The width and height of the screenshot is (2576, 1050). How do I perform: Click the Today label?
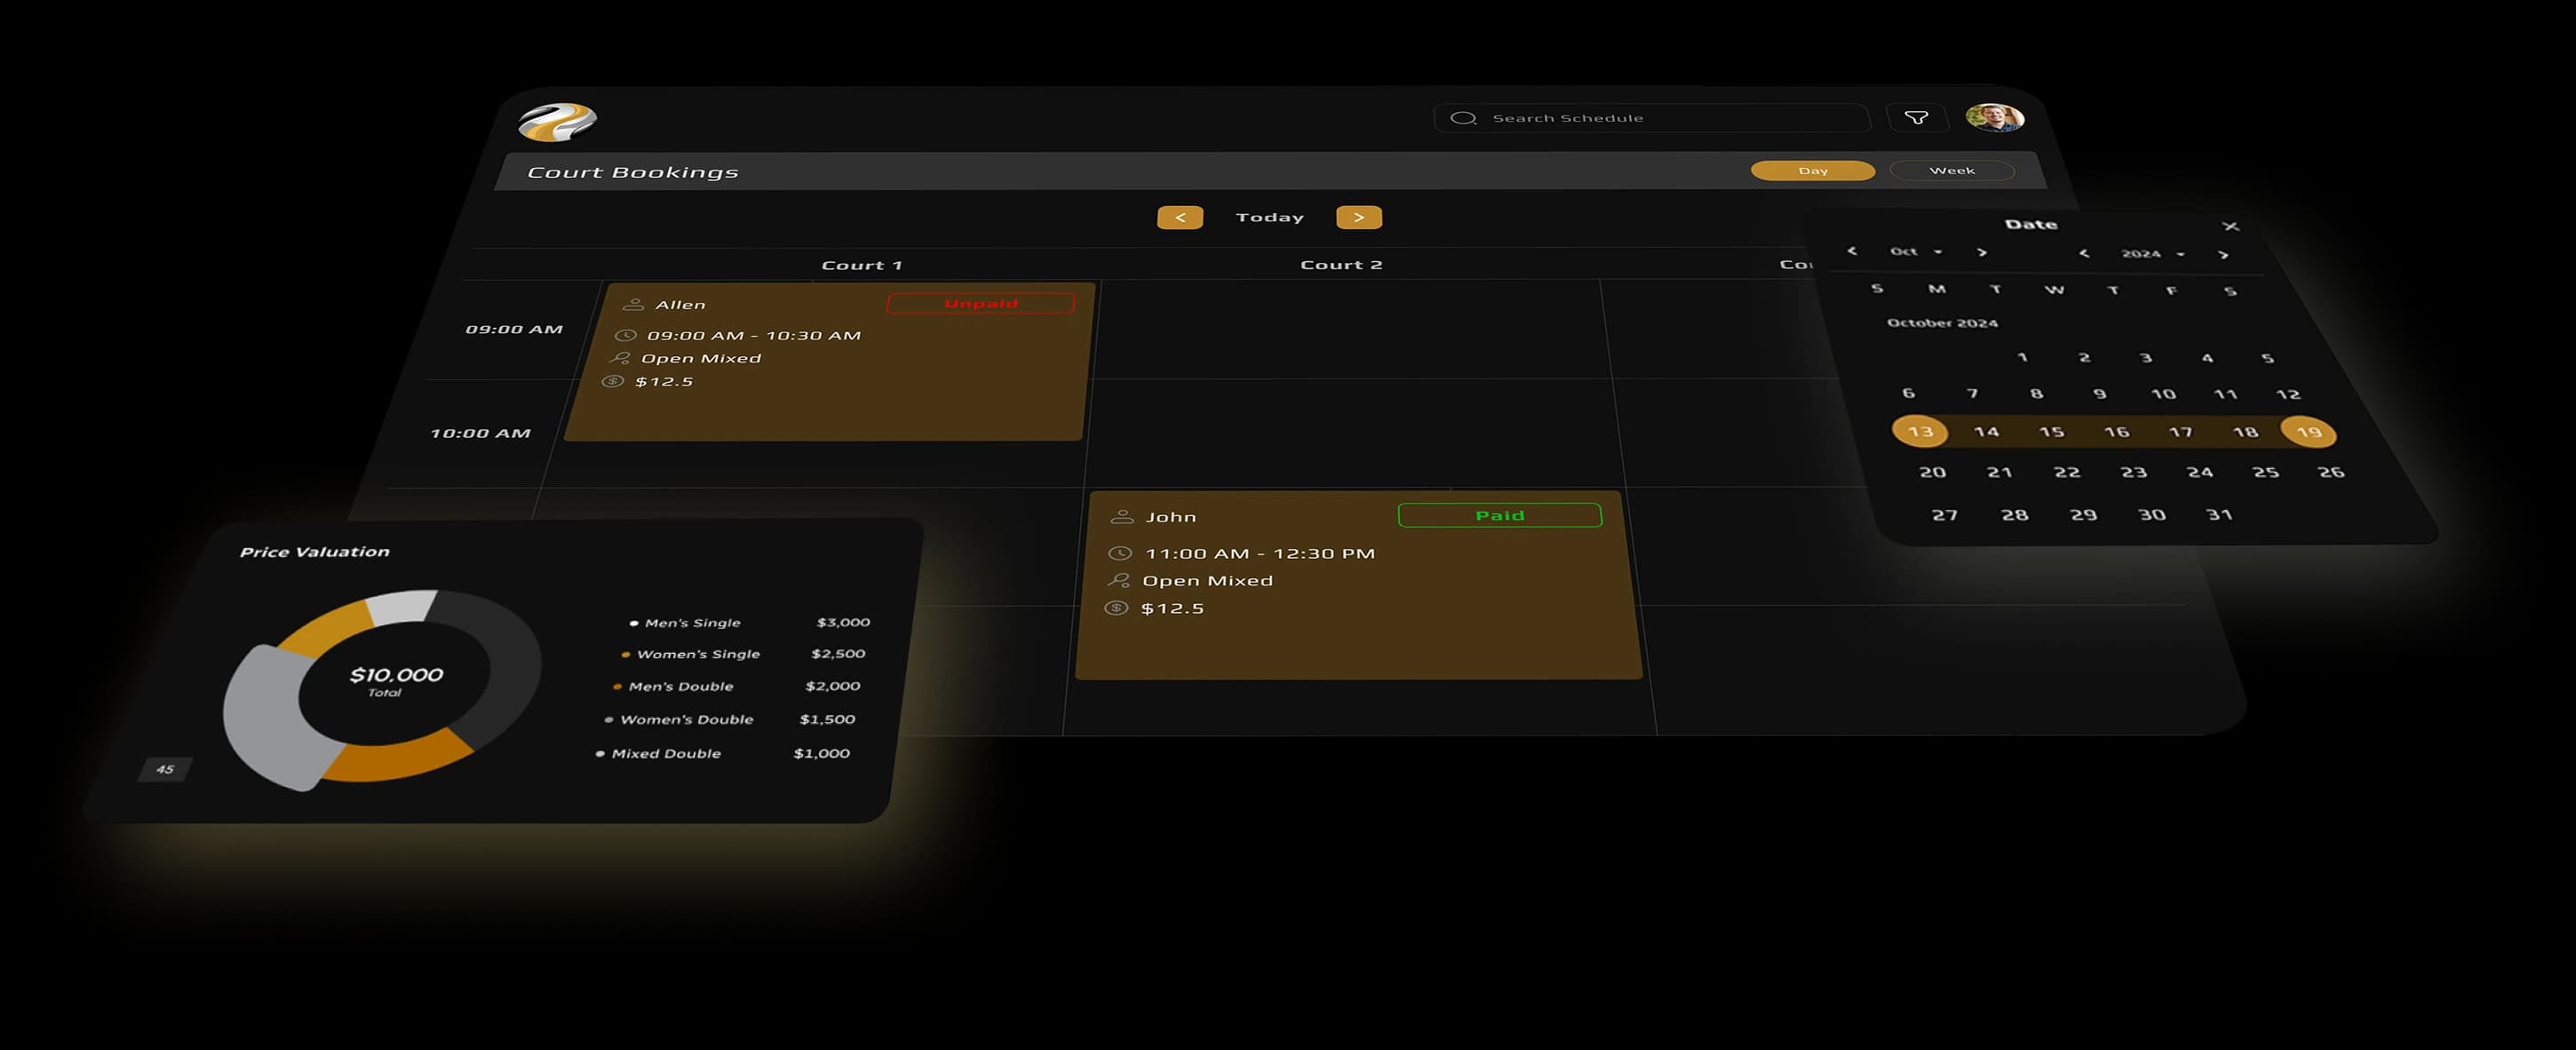(x=1270, y=217)
